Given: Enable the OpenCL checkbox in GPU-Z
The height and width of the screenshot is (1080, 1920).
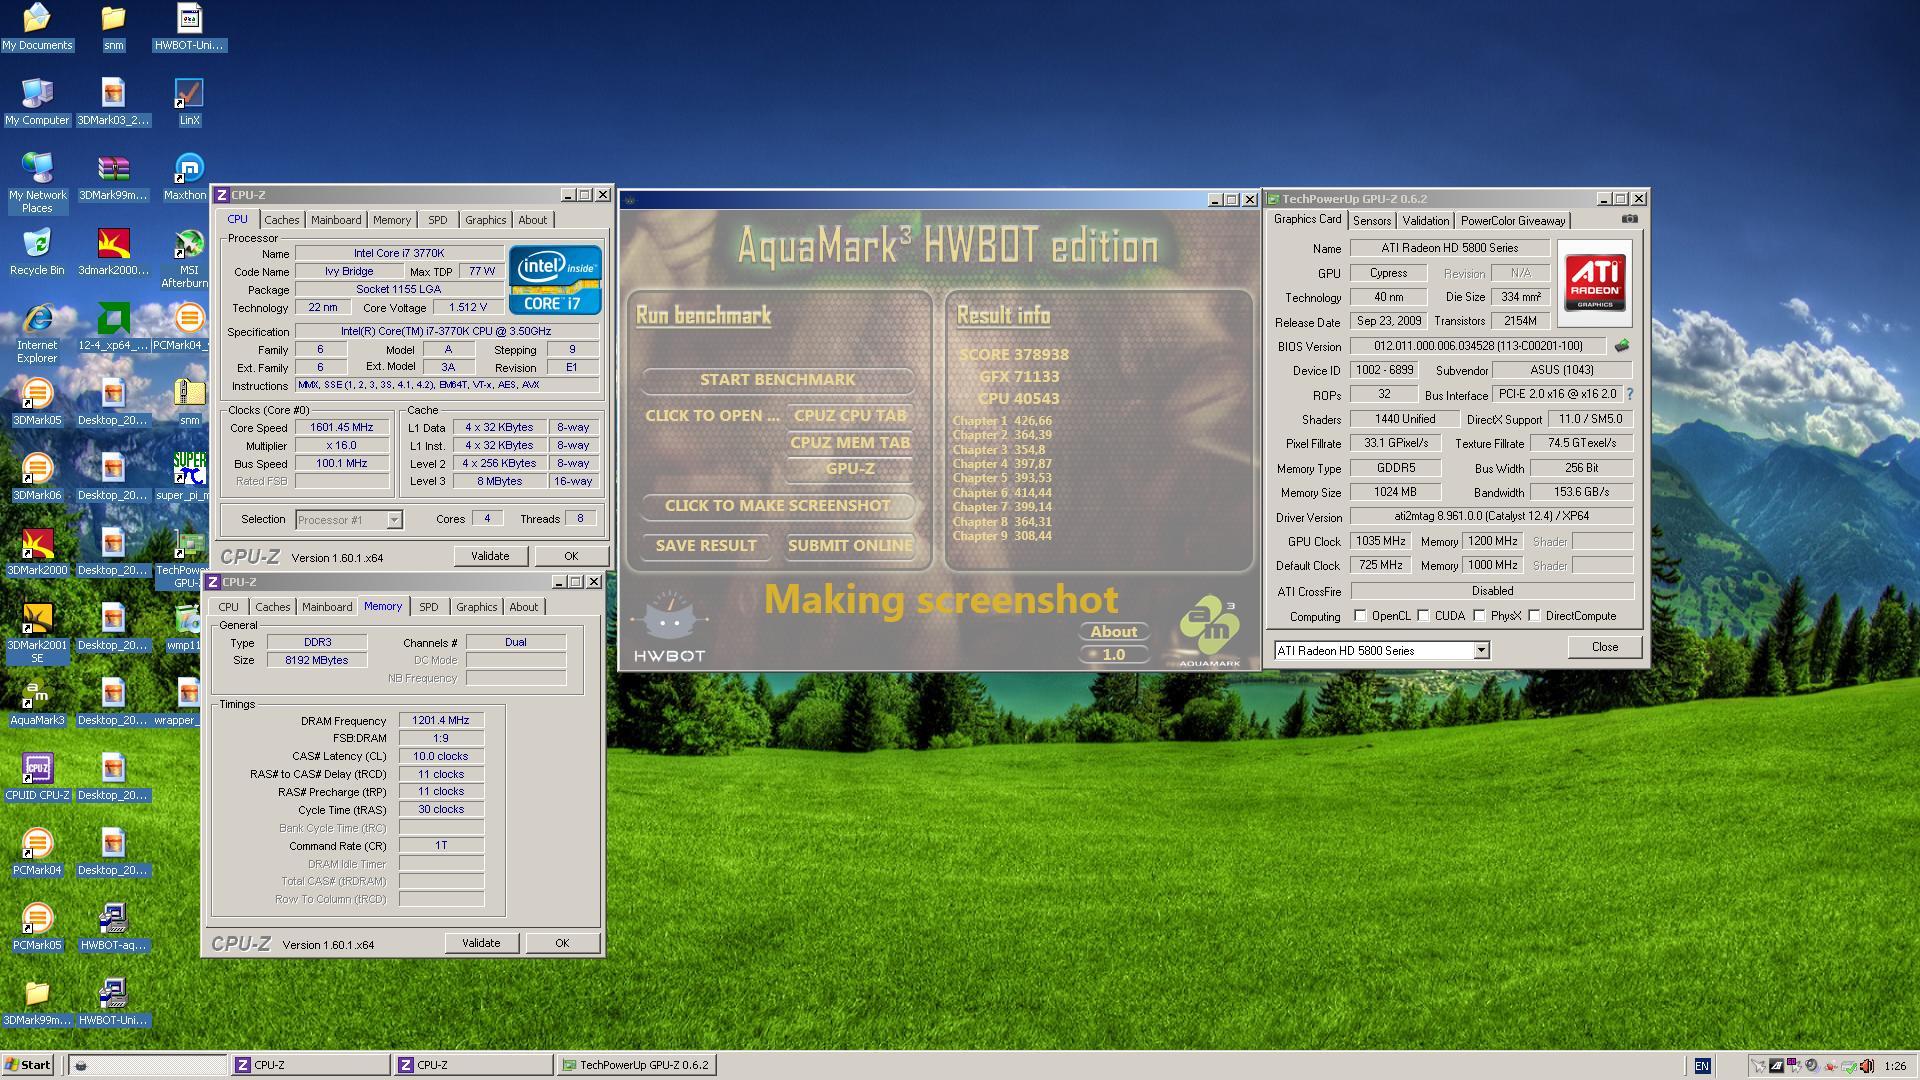Looking at the screenshot, I should tap(1360, 615).
